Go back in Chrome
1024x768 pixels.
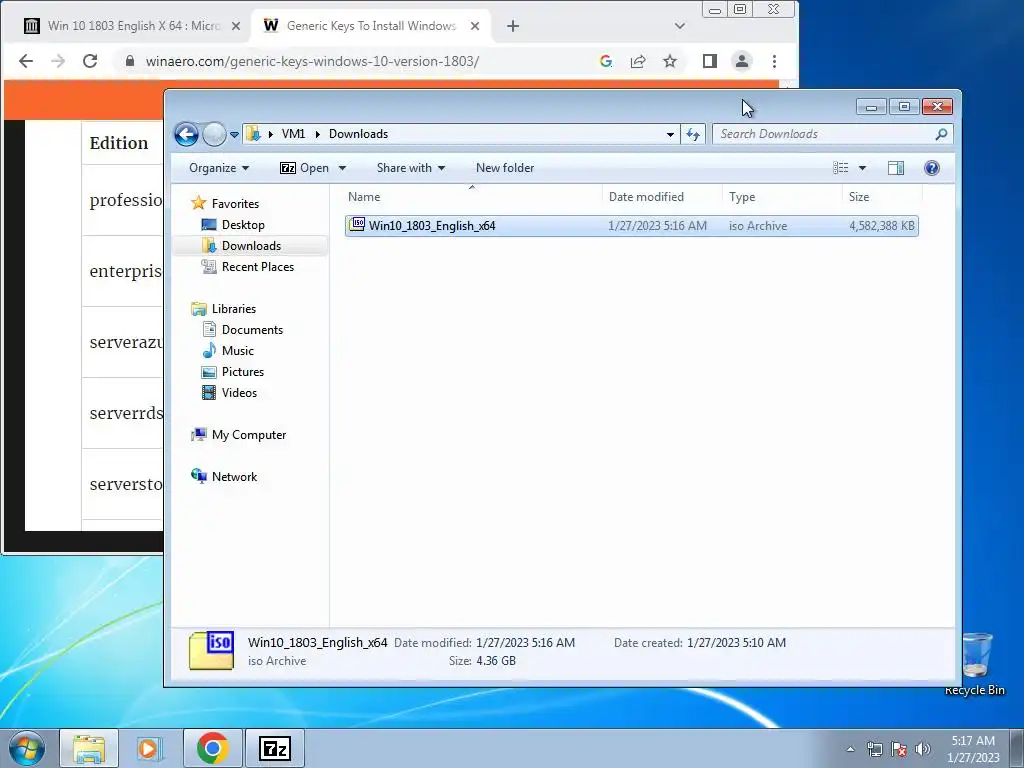point(26,61)
